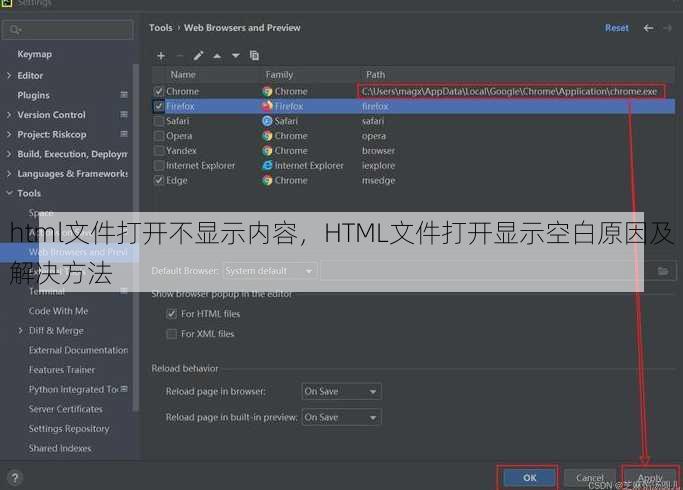The width and height of the screenshot is (683, 490).
Task: Open the Keymap settings page
Action: coord(35,54)
